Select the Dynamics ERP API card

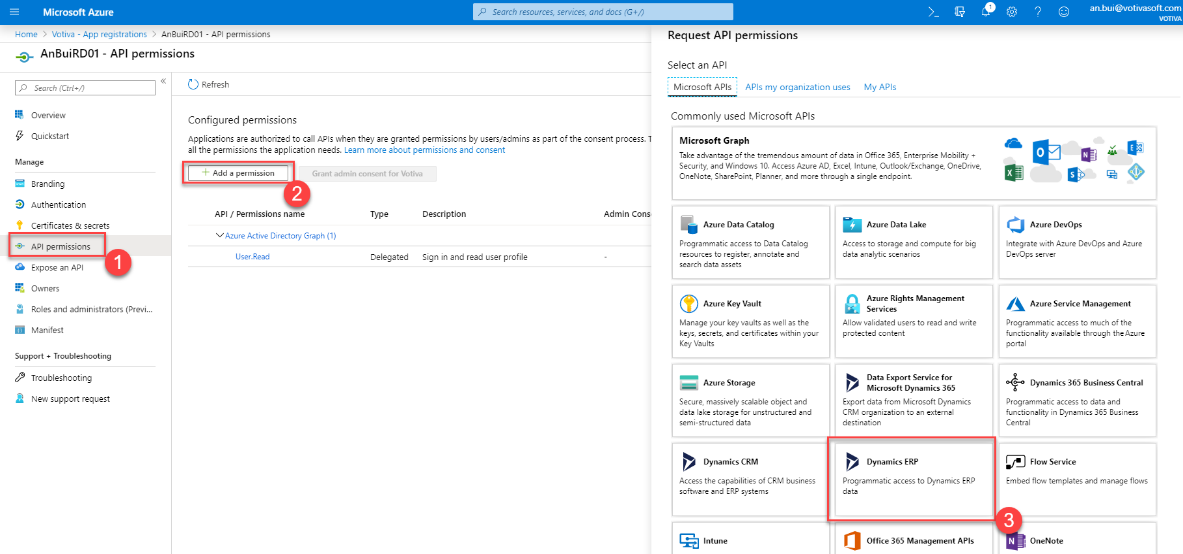coord(914,478)
